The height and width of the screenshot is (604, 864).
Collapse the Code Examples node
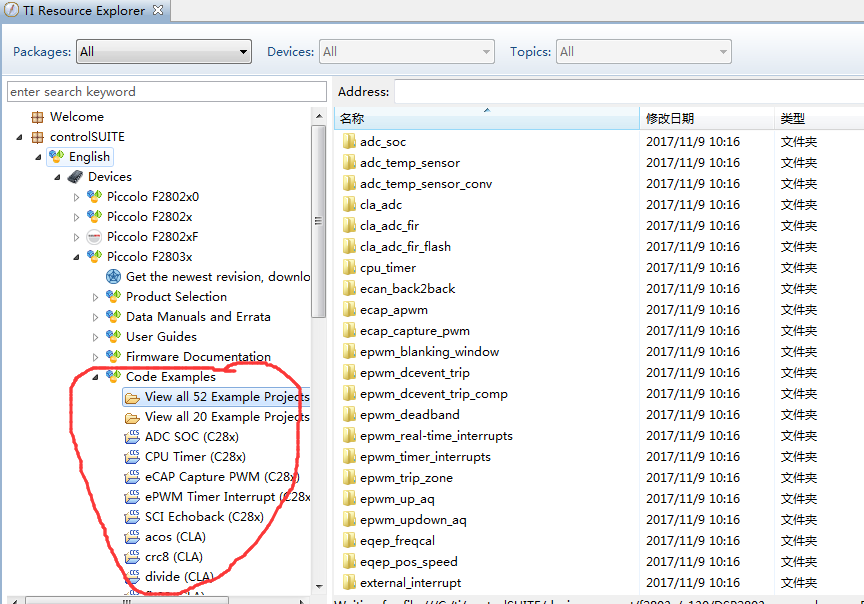pyautogui.click(x=95, y=377)
